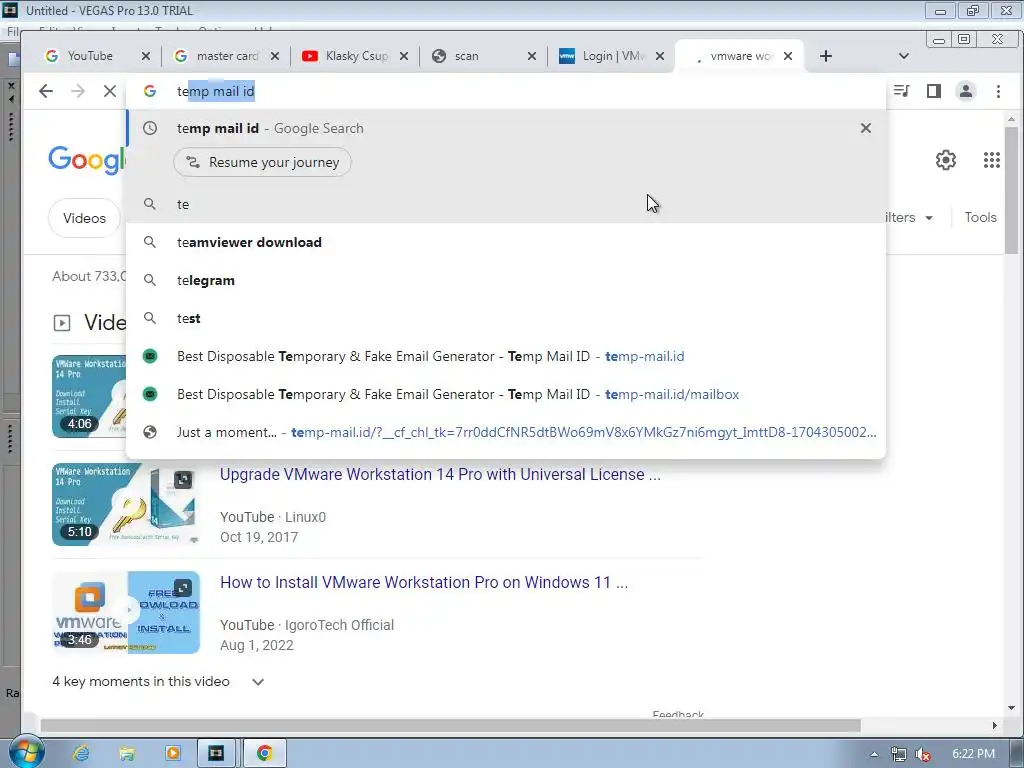
Task: Play the 5:10 VMware Workstation thumbnail
Action: click(126, 504)
